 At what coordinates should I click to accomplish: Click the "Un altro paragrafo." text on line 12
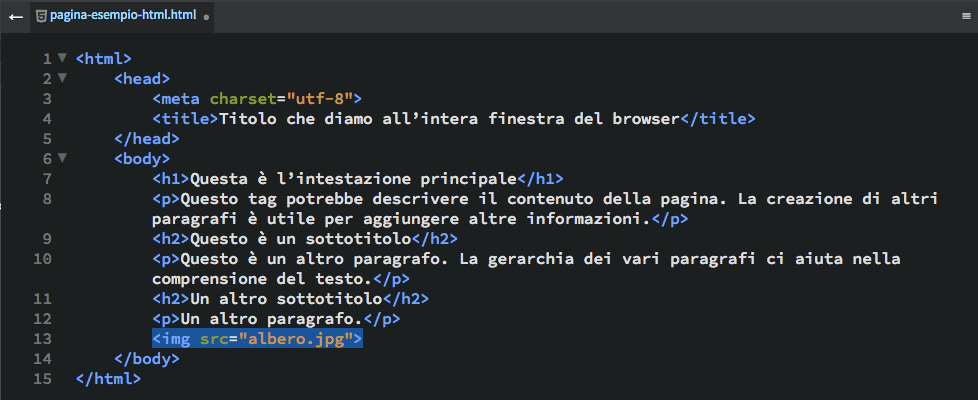tap(272, 319)
